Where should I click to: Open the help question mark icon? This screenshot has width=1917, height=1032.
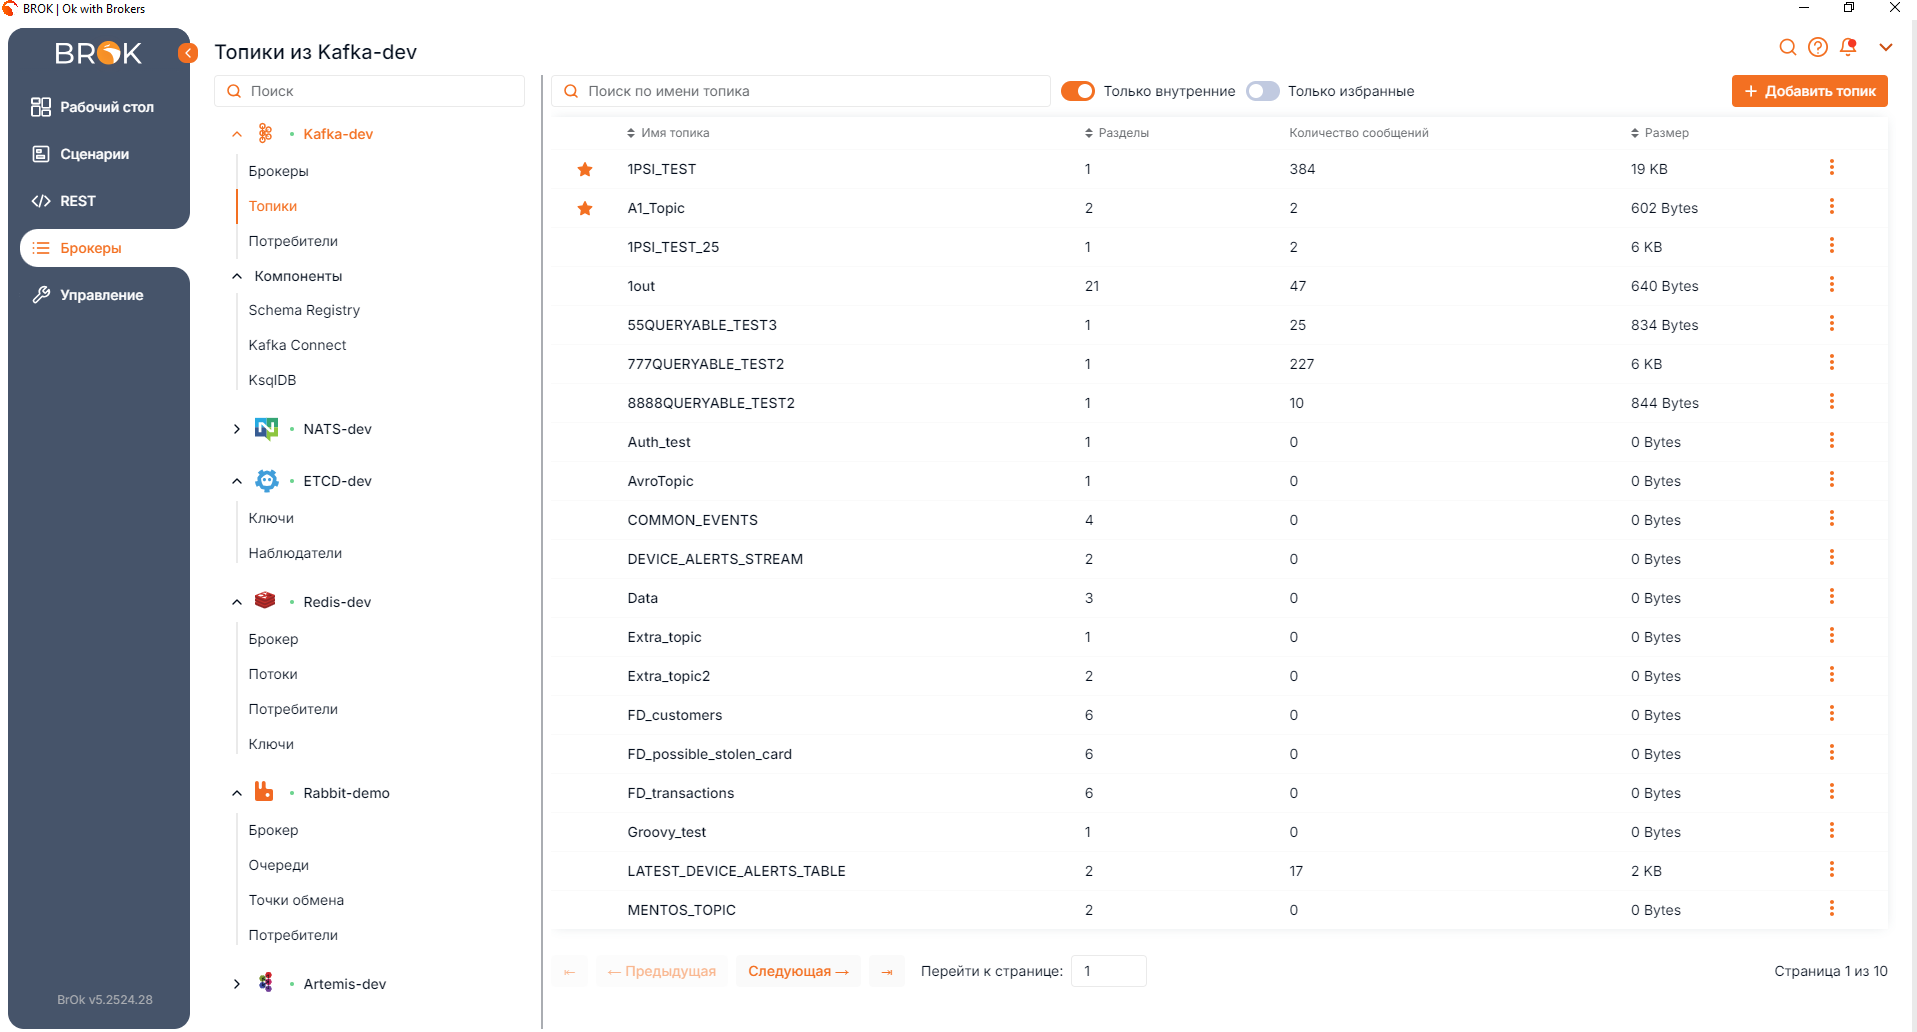(x=1818, y=47)
